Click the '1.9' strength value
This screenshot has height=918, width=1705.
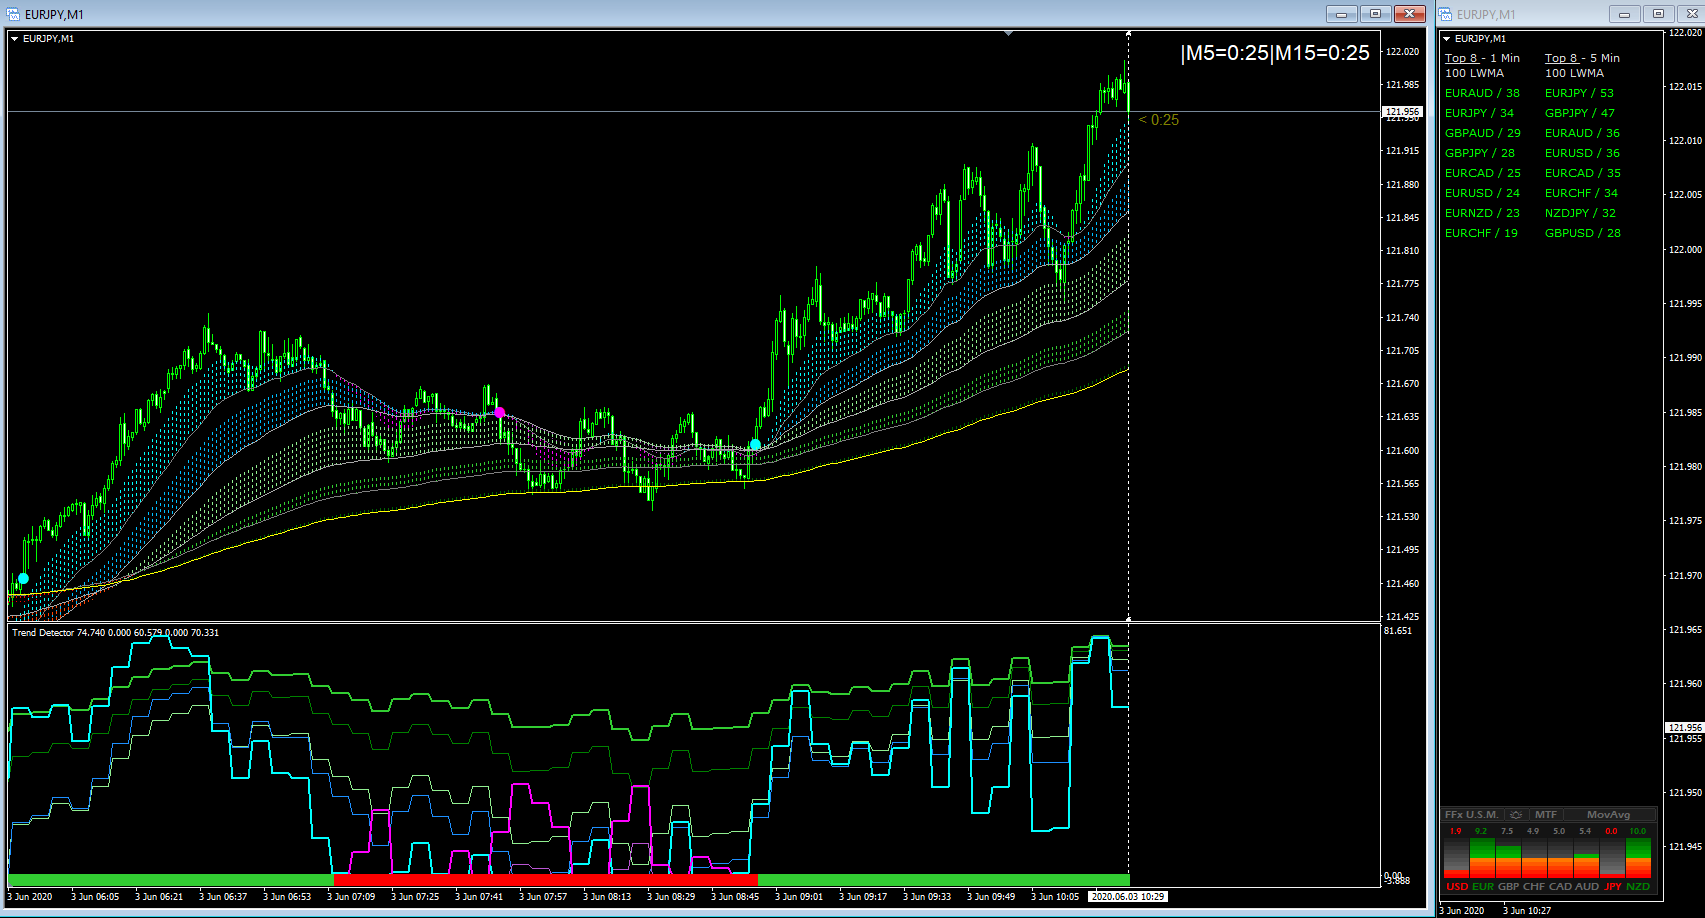(x=1455, y=831)
